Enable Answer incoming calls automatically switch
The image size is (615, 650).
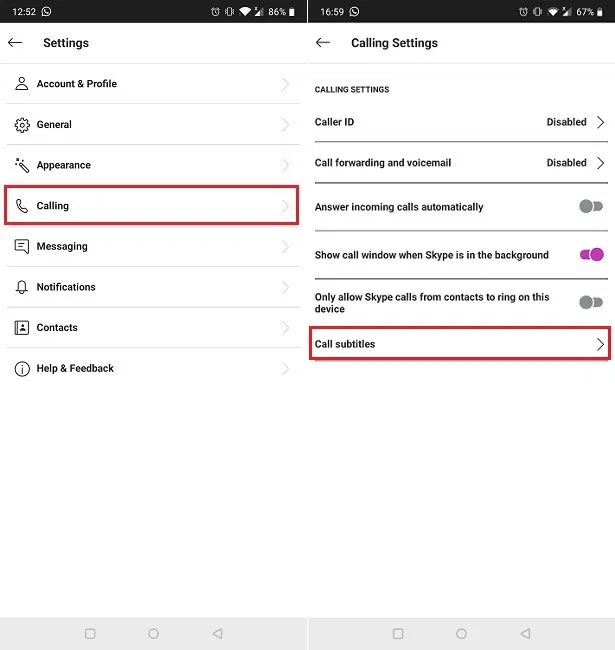coord(591,206)
